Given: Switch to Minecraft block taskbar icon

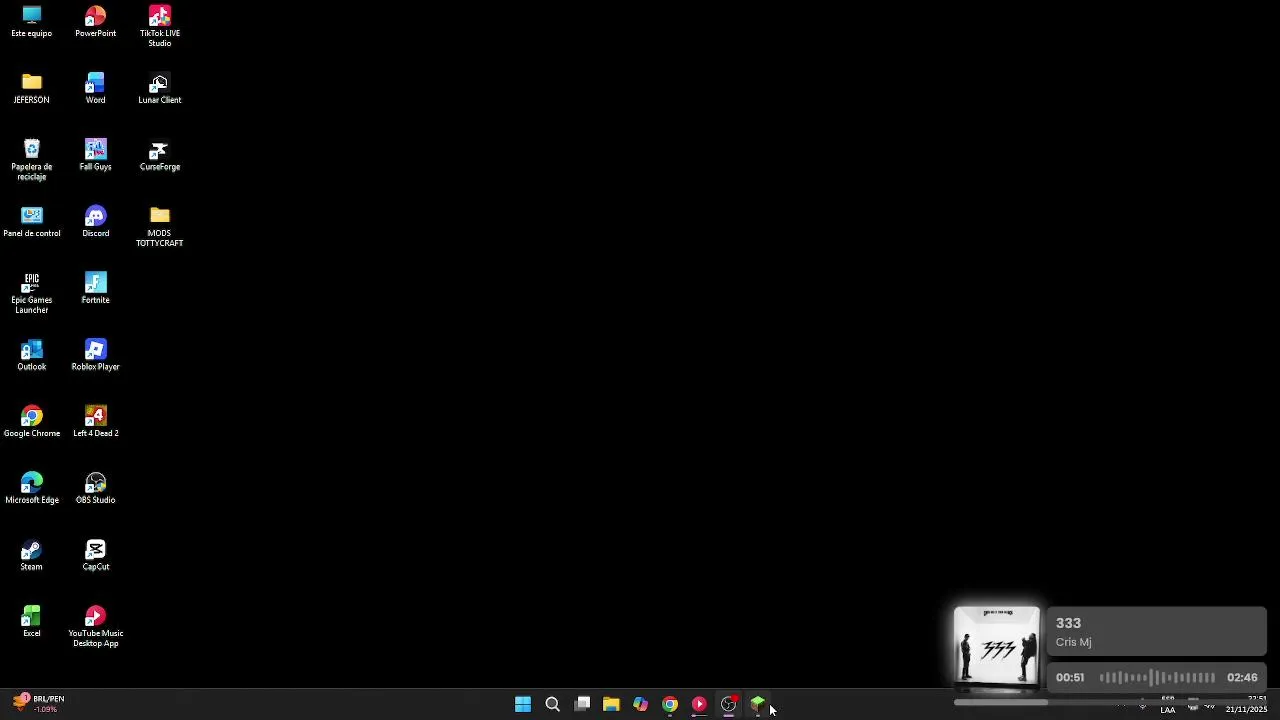Looking at the screenshot, I should (758, 704).
